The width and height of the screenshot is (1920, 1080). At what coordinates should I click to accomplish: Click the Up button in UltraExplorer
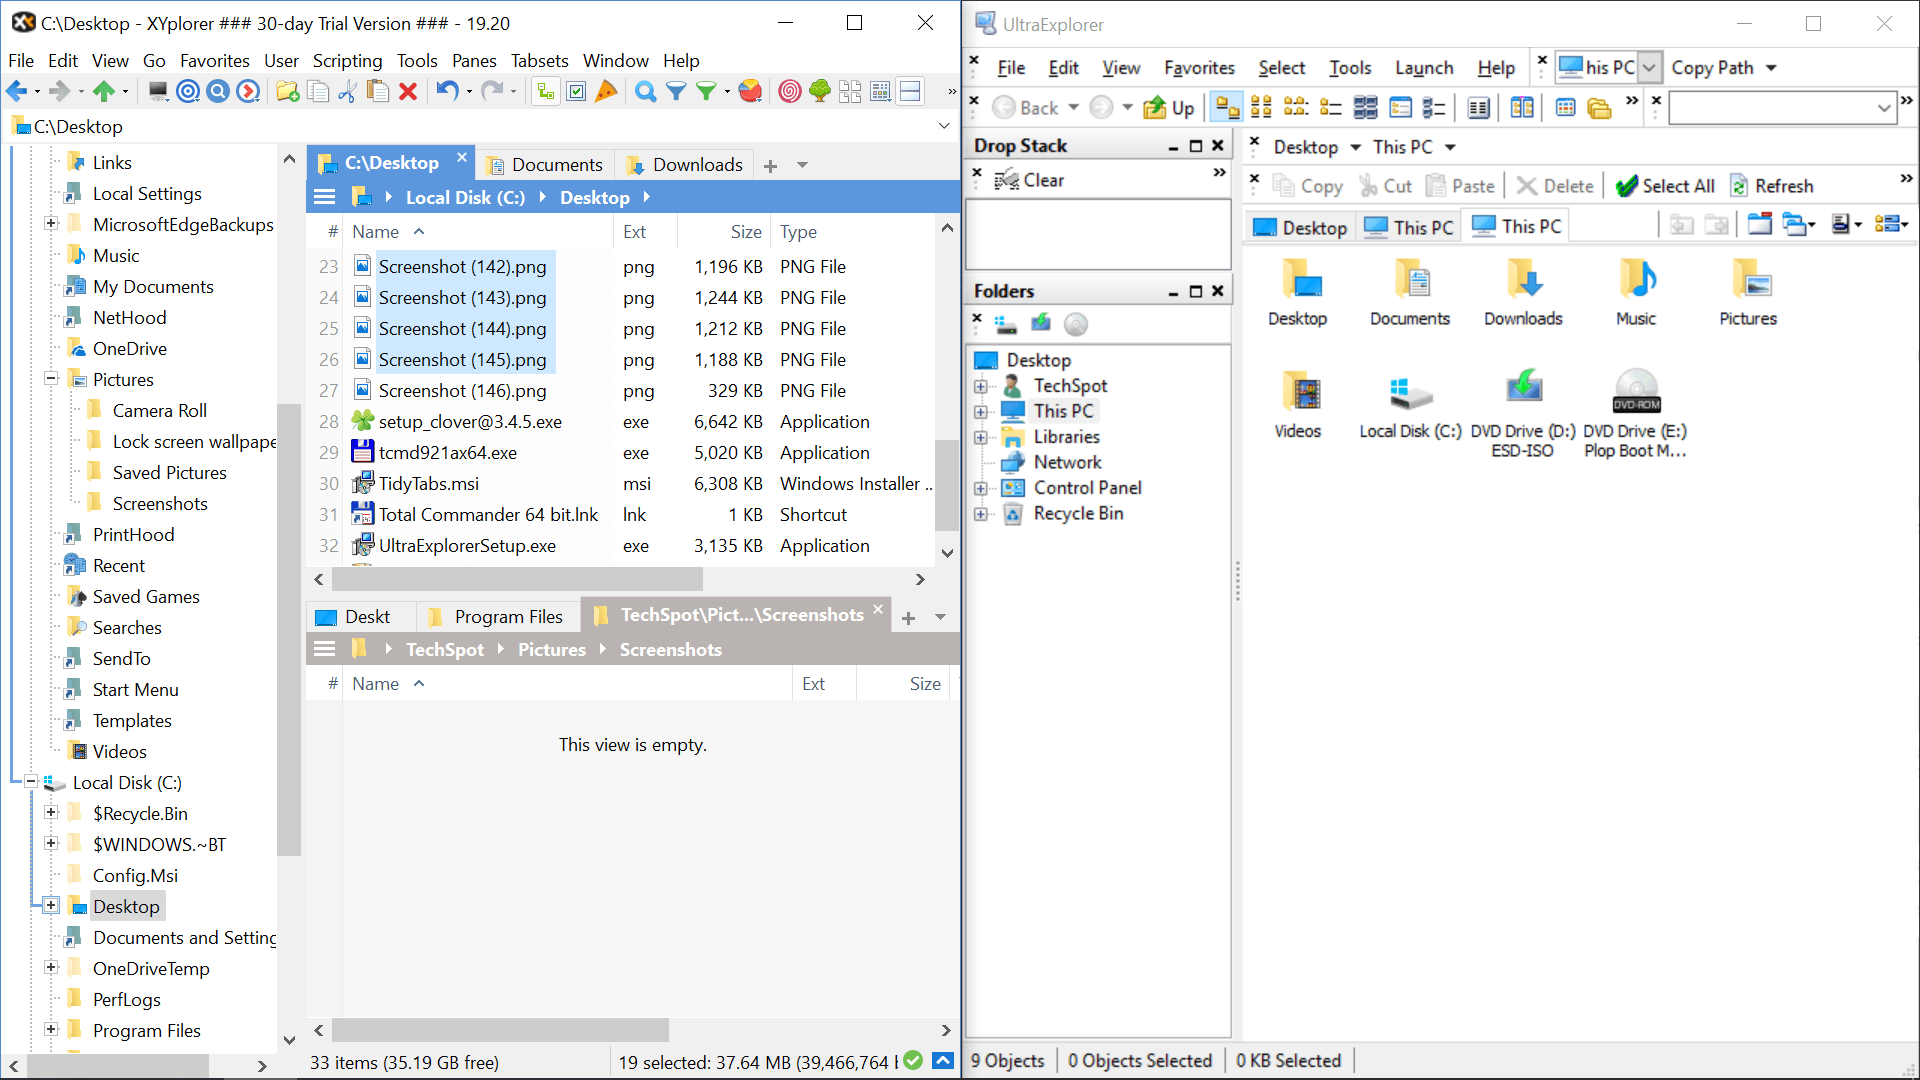coord(1169,108)
